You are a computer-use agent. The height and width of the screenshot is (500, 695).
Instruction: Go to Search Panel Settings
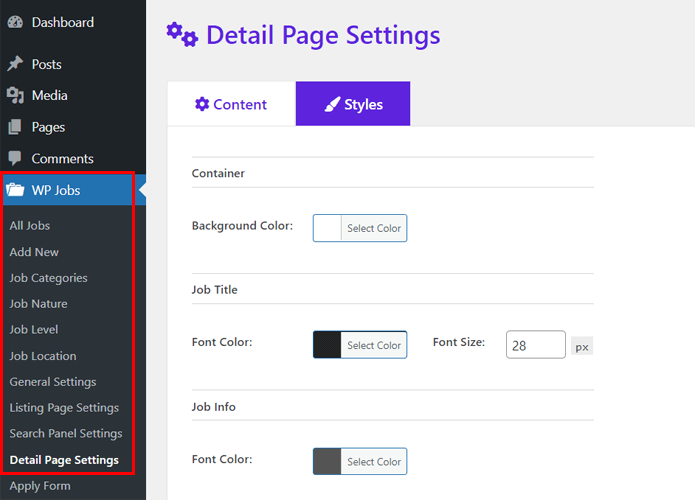pos(66,434)
